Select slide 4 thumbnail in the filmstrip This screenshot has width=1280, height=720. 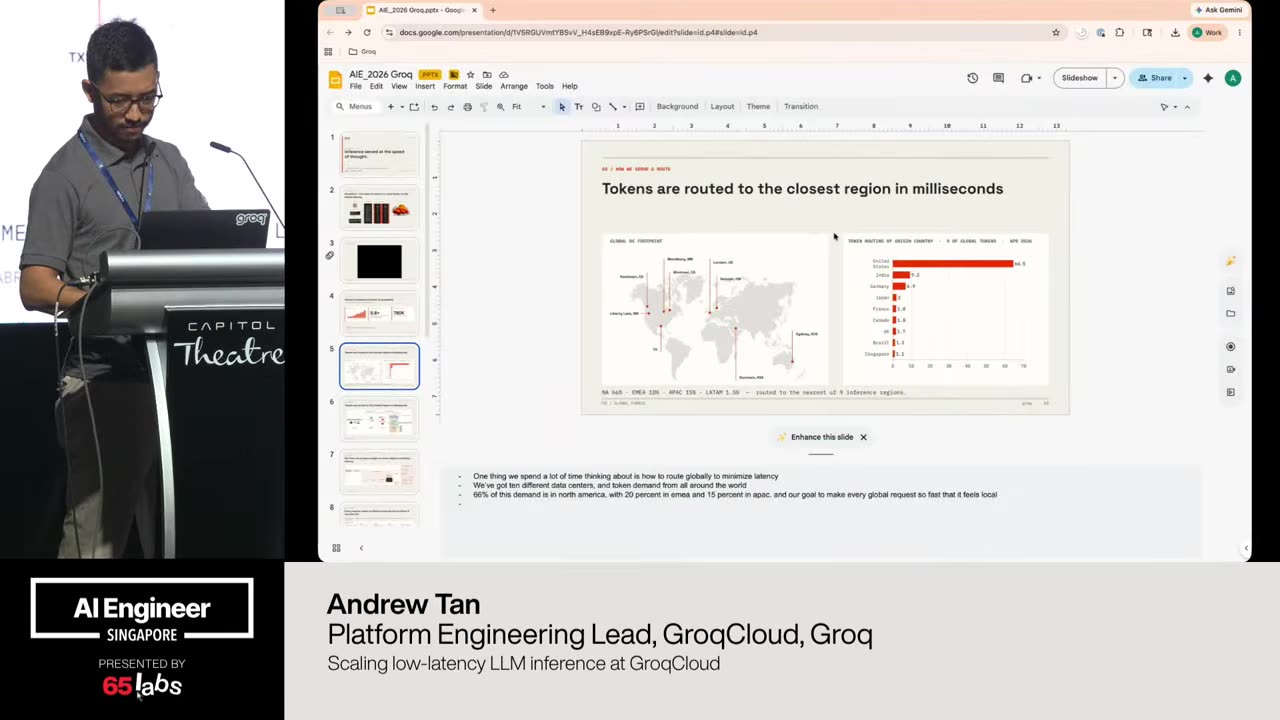pos(379,313)
